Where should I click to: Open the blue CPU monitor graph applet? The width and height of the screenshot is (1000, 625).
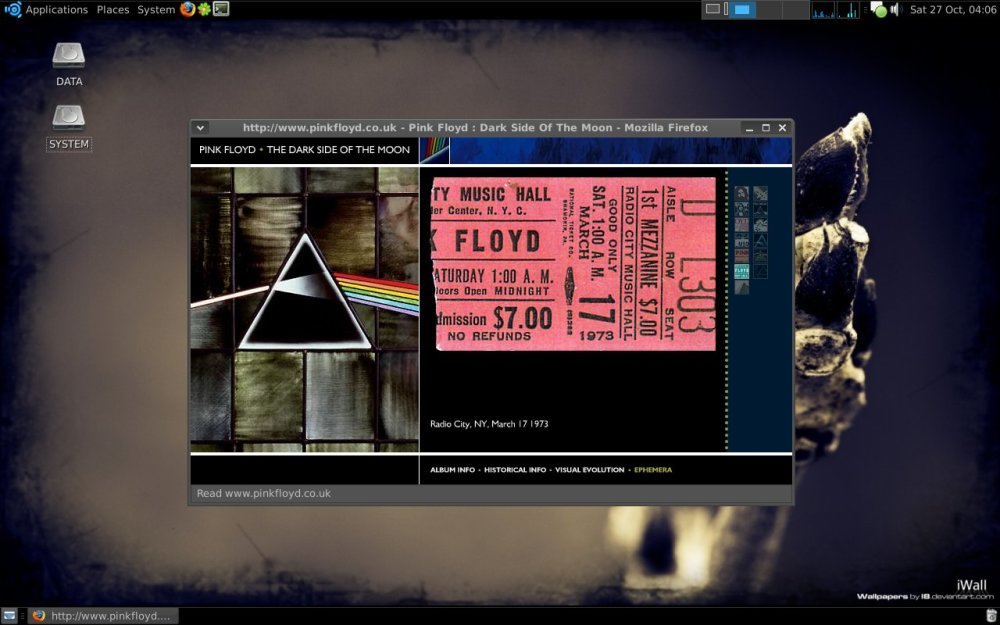(x=823, y=10)
